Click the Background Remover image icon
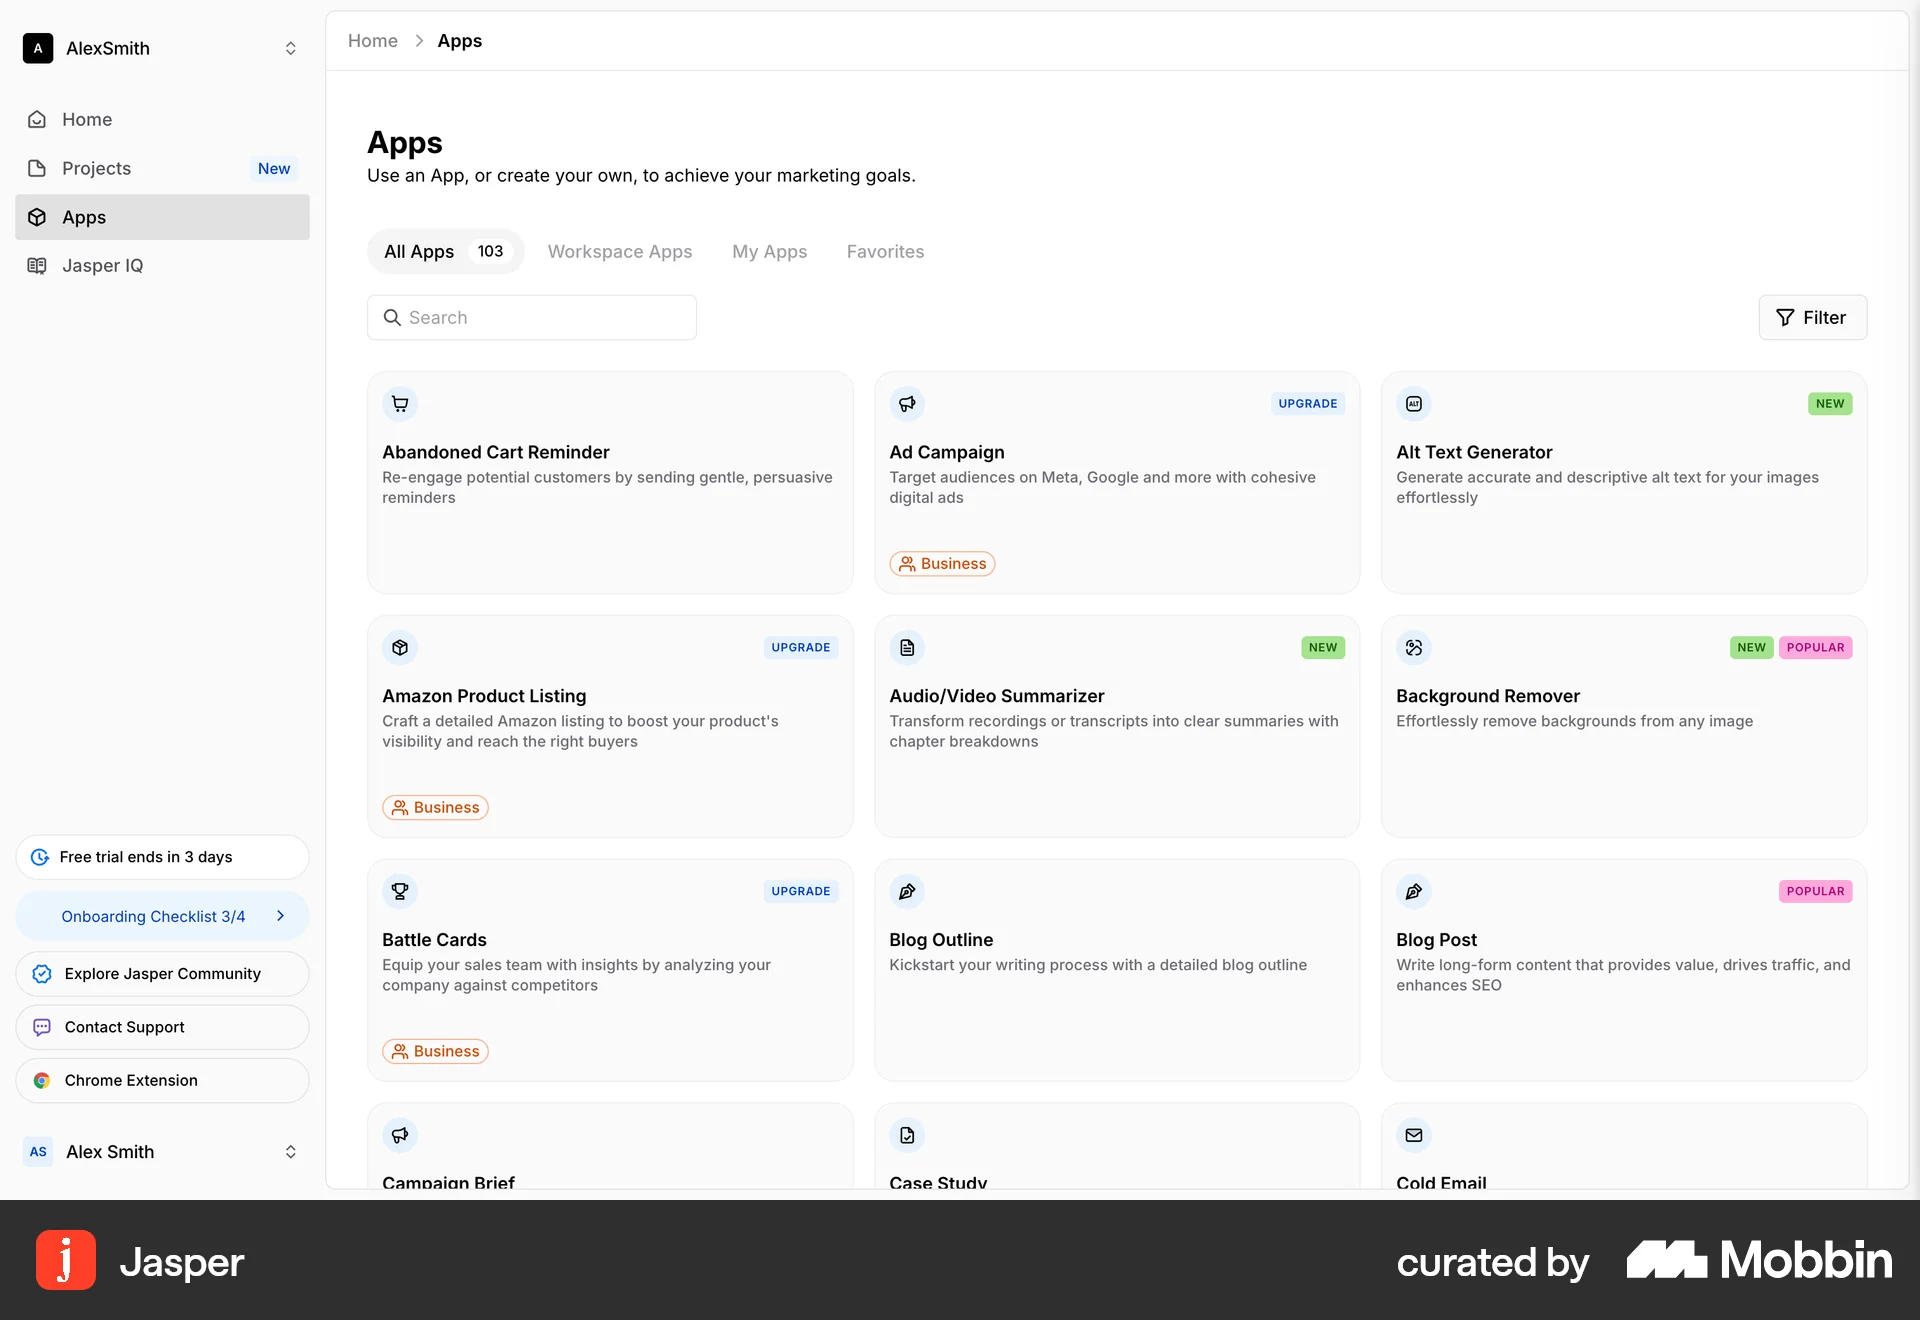Screen dimensions: 1920x1320 click(x=1413, y=647)
